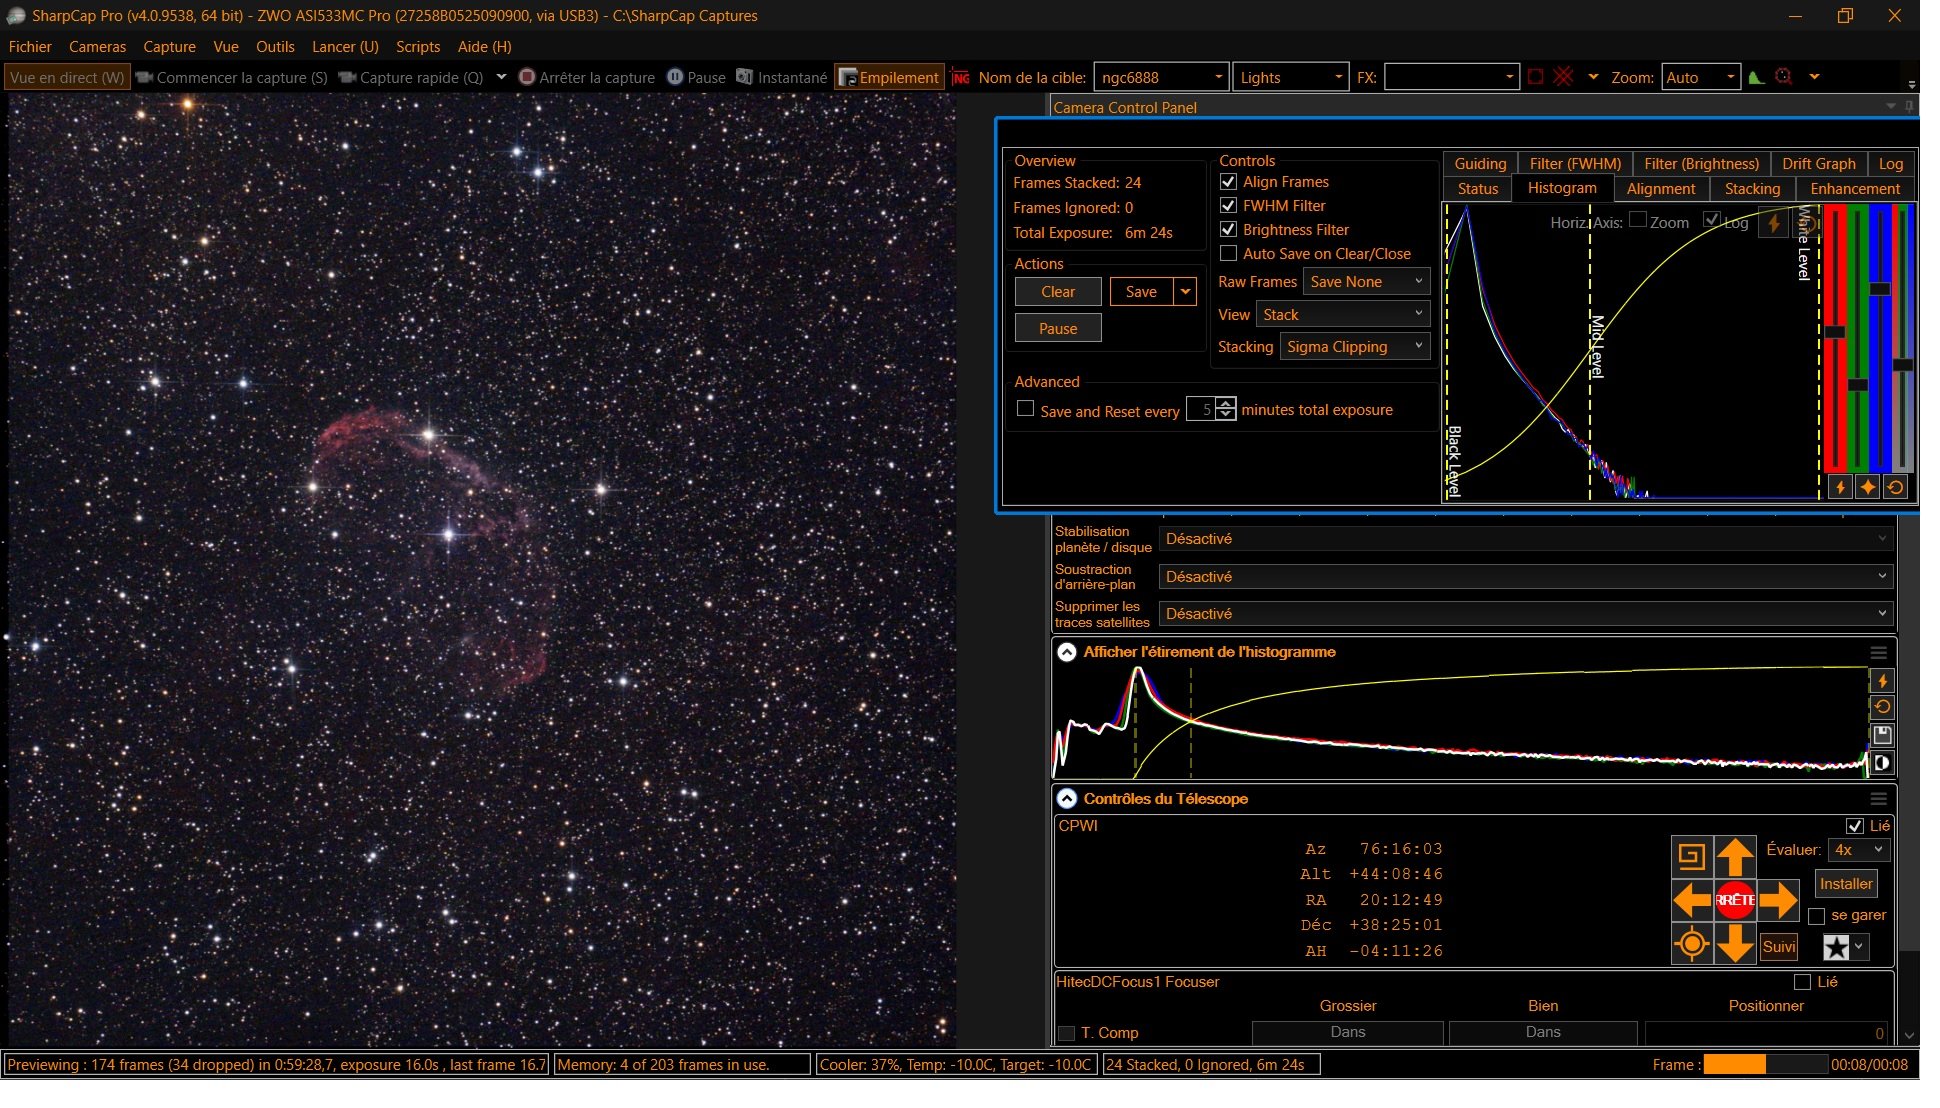
Task: Toggle the red reticule crosshair overlay icon
Action: (1564, 77)
